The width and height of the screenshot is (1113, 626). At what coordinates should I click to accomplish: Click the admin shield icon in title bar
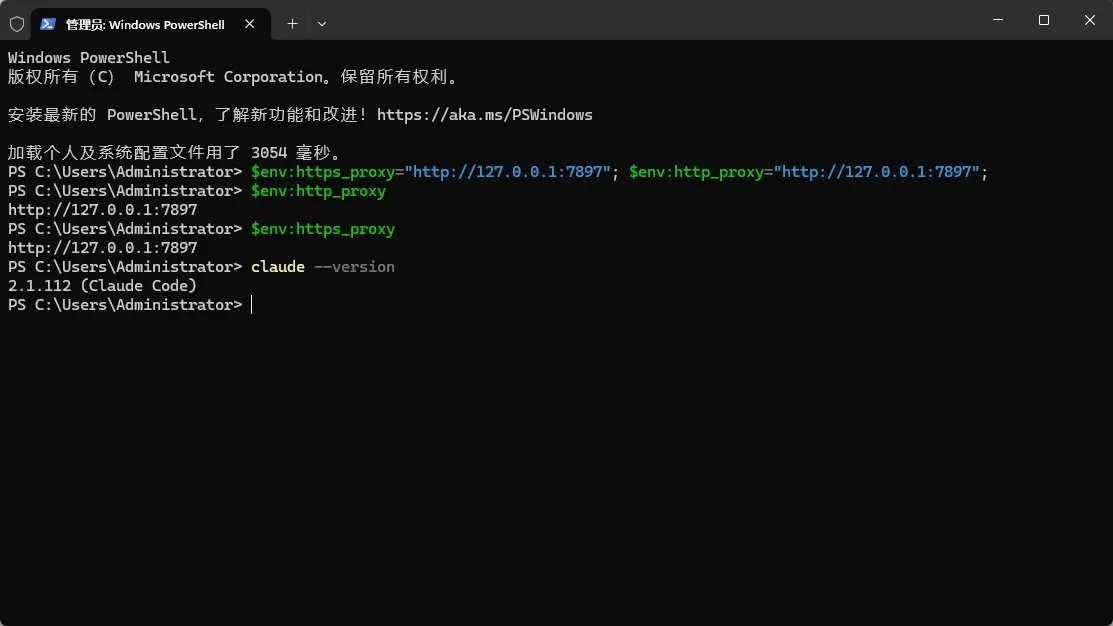(17, 24)
